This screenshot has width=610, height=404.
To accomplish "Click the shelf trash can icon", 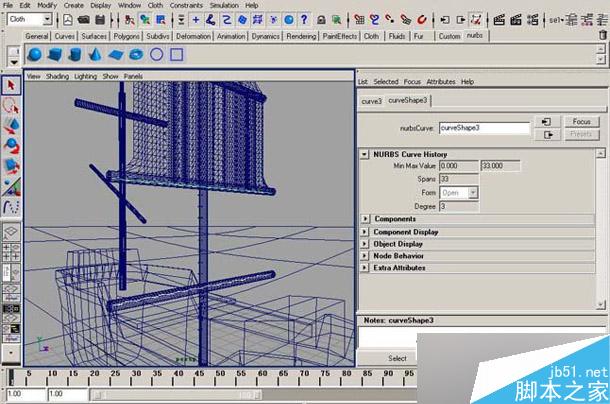I will coord(603,35).
